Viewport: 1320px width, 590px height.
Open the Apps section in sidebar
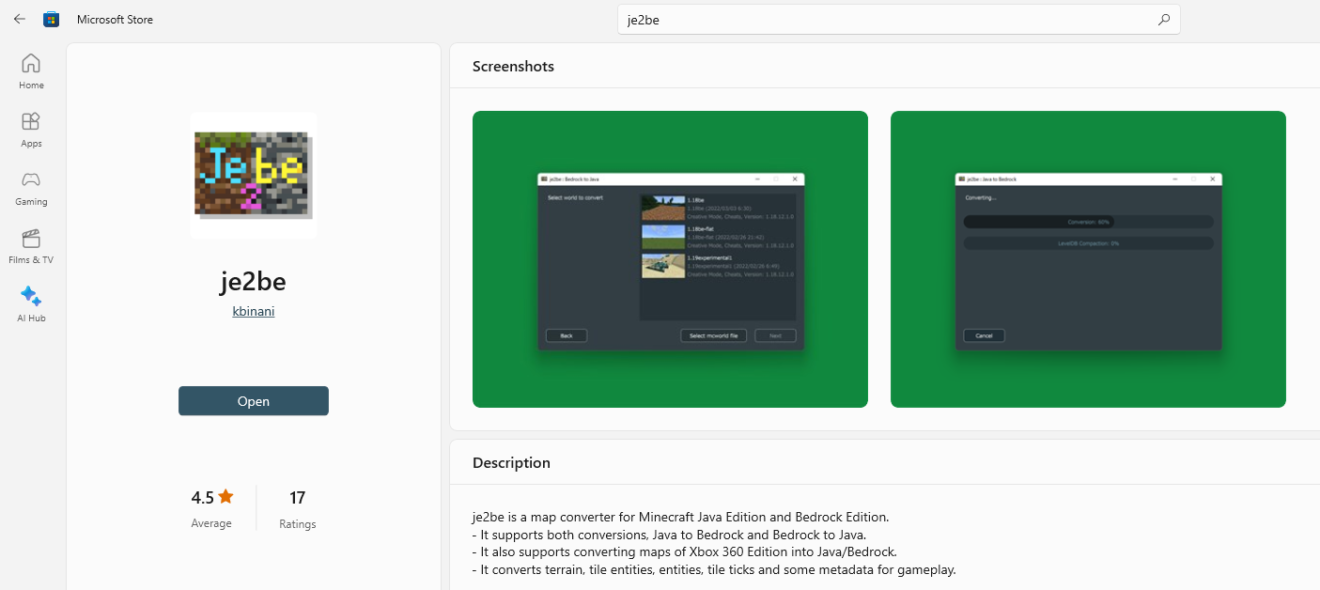coord(31,129)
